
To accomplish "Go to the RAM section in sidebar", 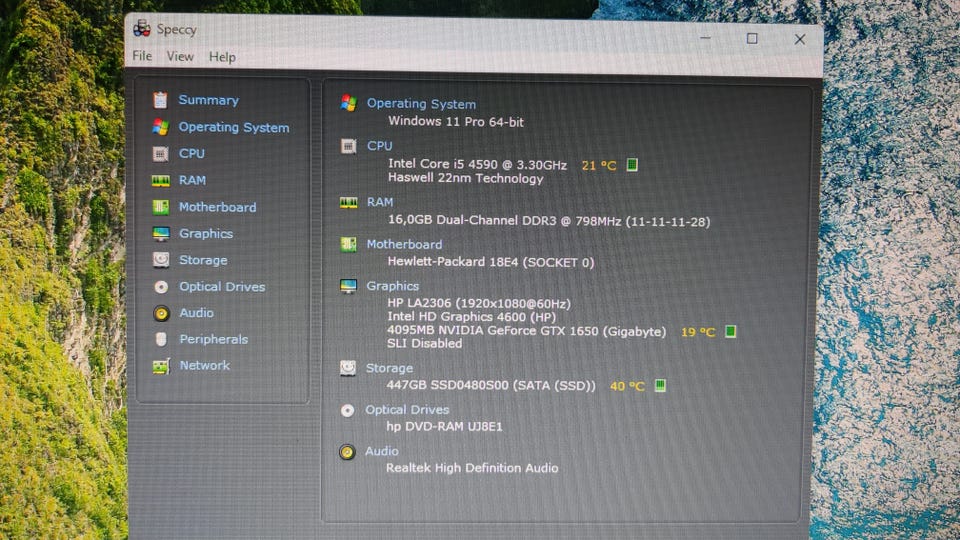I will (x=192, y=180).
